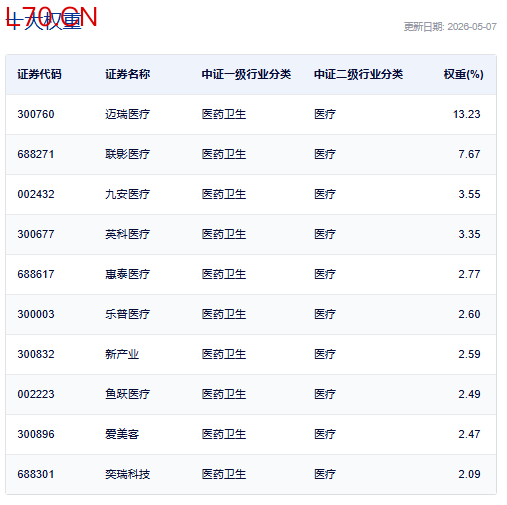The width and height of the screenshot is (507, 505).
Task: Click weight value 3.55
Action: pos(469,194)
